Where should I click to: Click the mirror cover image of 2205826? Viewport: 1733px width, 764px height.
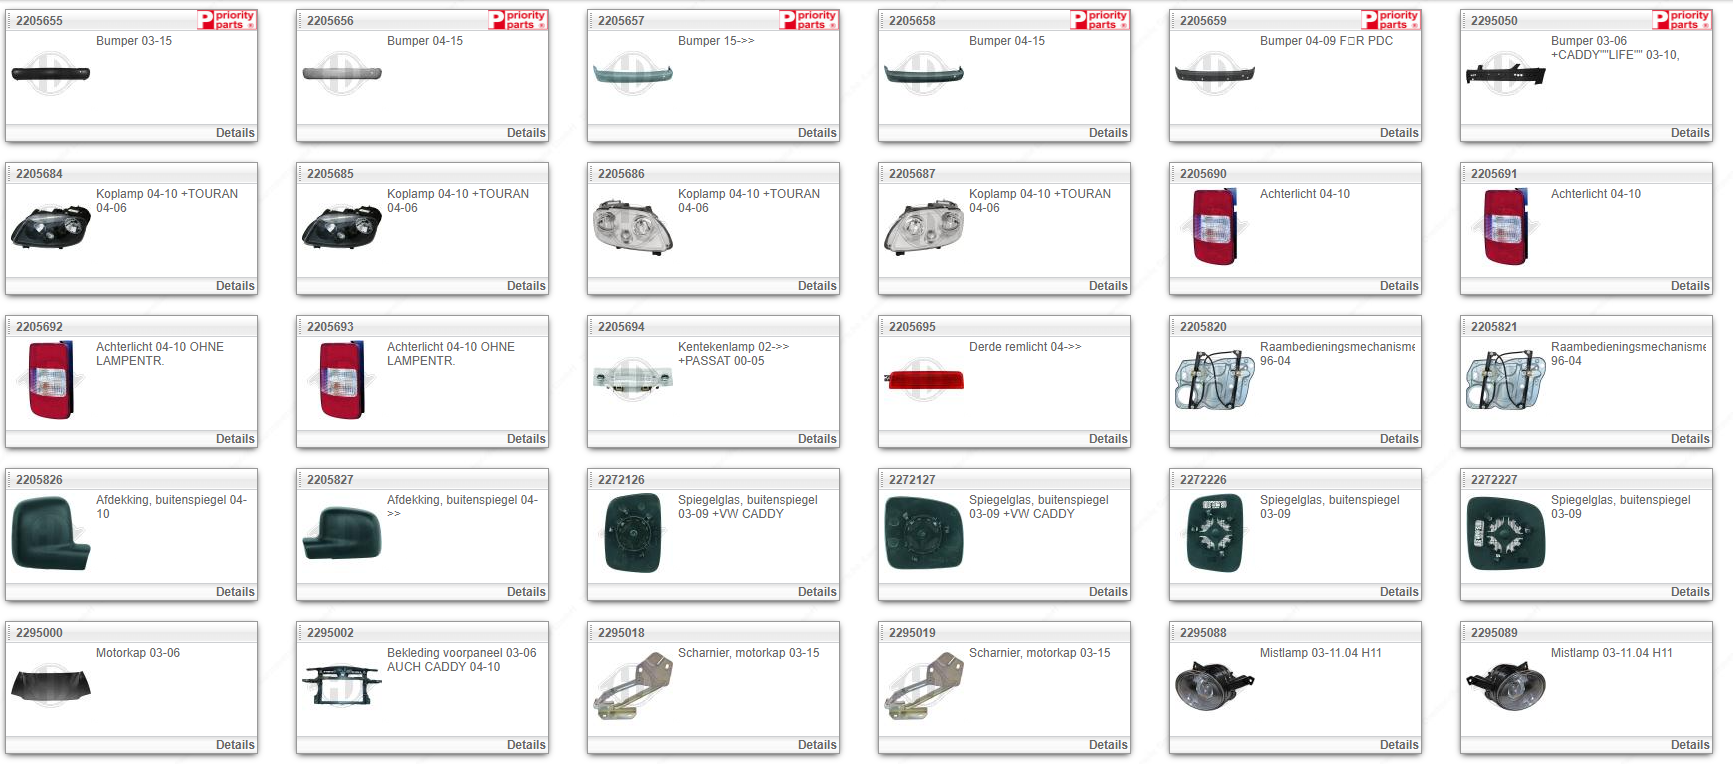[50, 533]
